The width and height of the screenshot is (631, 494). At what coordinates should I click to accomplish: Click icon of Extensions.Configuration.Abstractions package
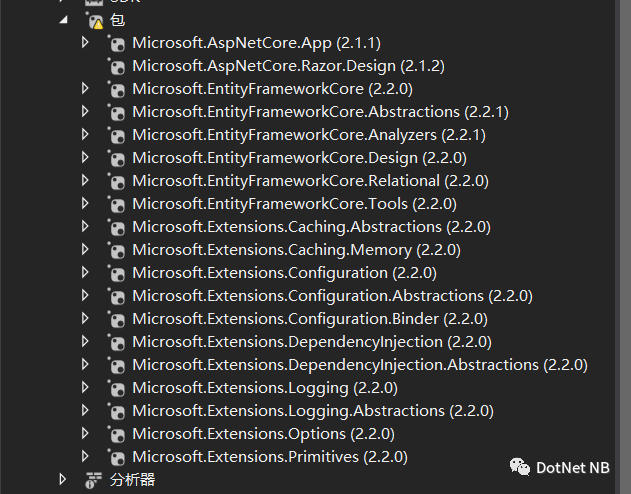coord(117,296)
